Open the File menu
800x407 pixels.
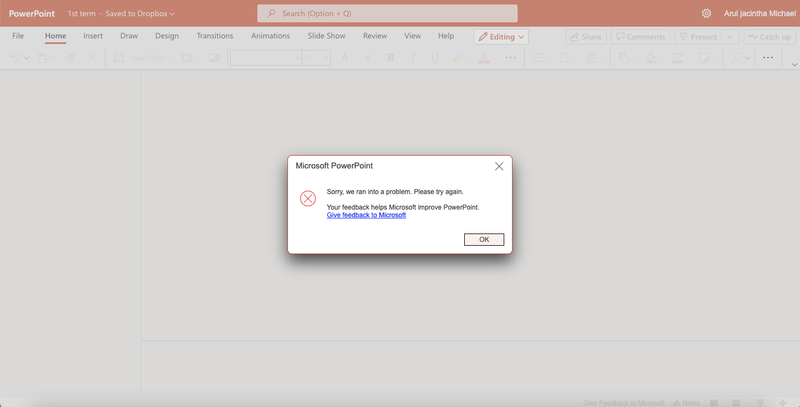(x=18, y=36)
